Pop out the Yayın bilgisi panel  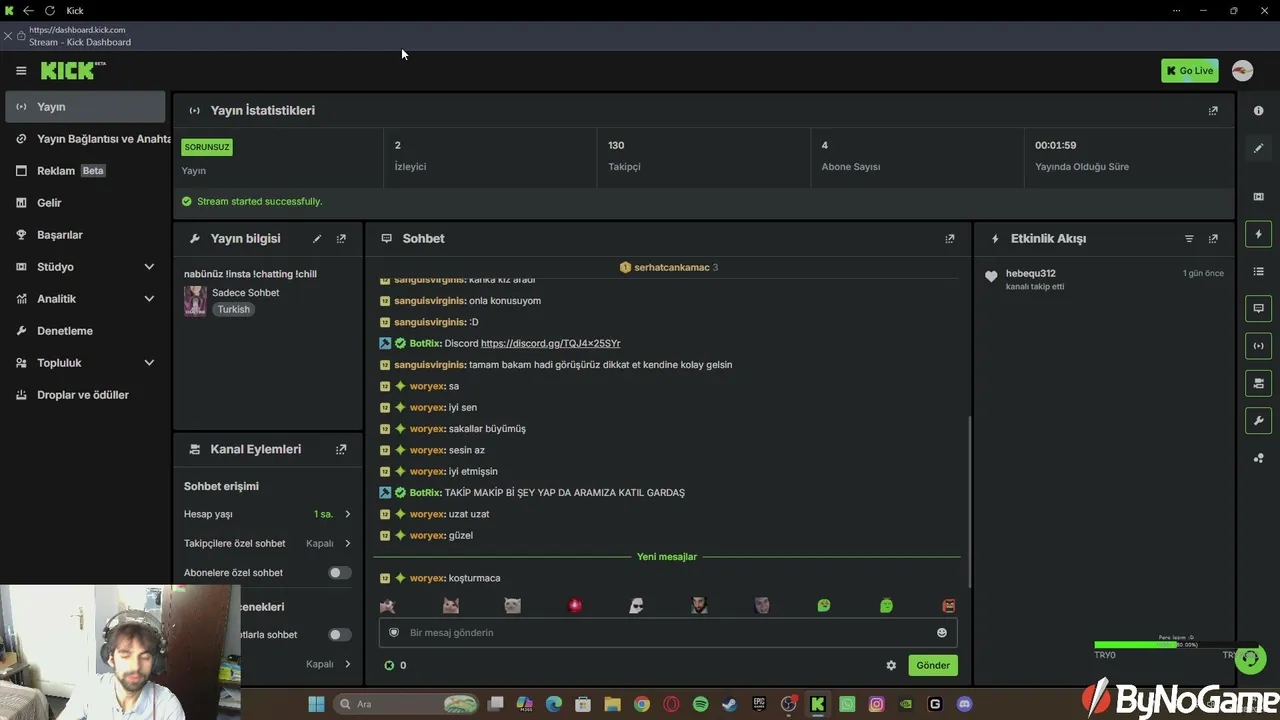click(341, 239)
